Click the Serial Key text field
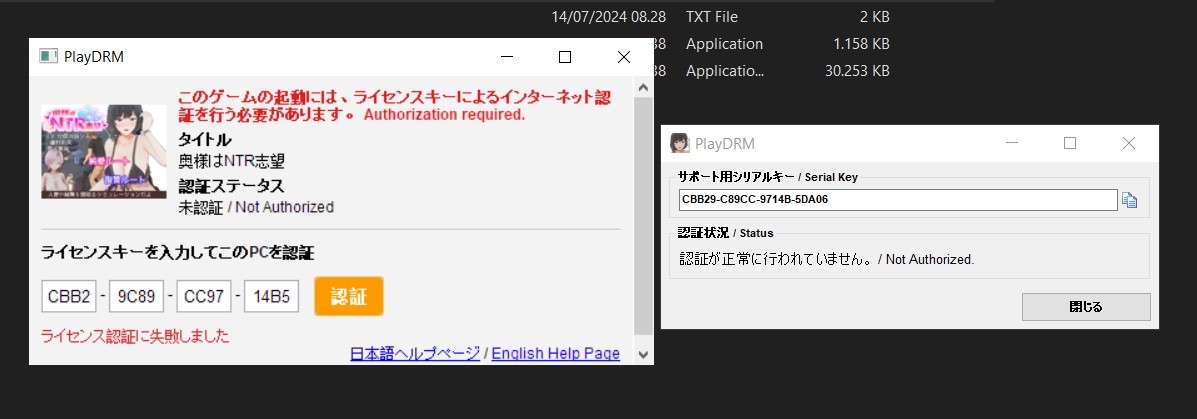This screenshot has height=419, width=1197. point(897,200)
